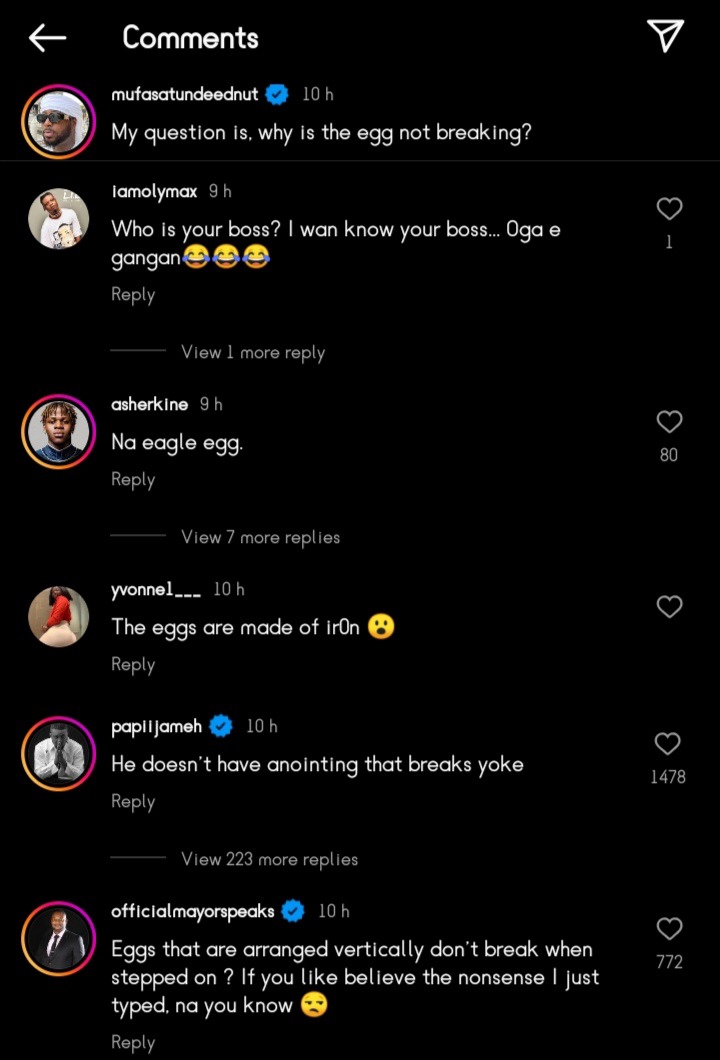The image size is (720, 1060).
Task: Like papiijameh's anointing comment
Action: (668, 744)
